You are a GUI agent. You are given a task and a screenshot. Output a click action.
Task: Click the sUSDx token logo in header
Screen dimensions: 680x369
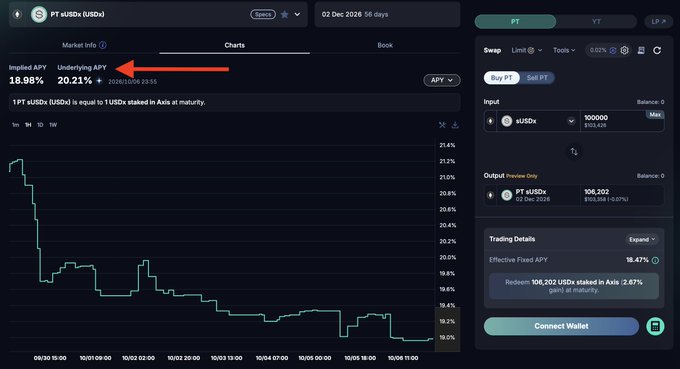click(39, 14)
